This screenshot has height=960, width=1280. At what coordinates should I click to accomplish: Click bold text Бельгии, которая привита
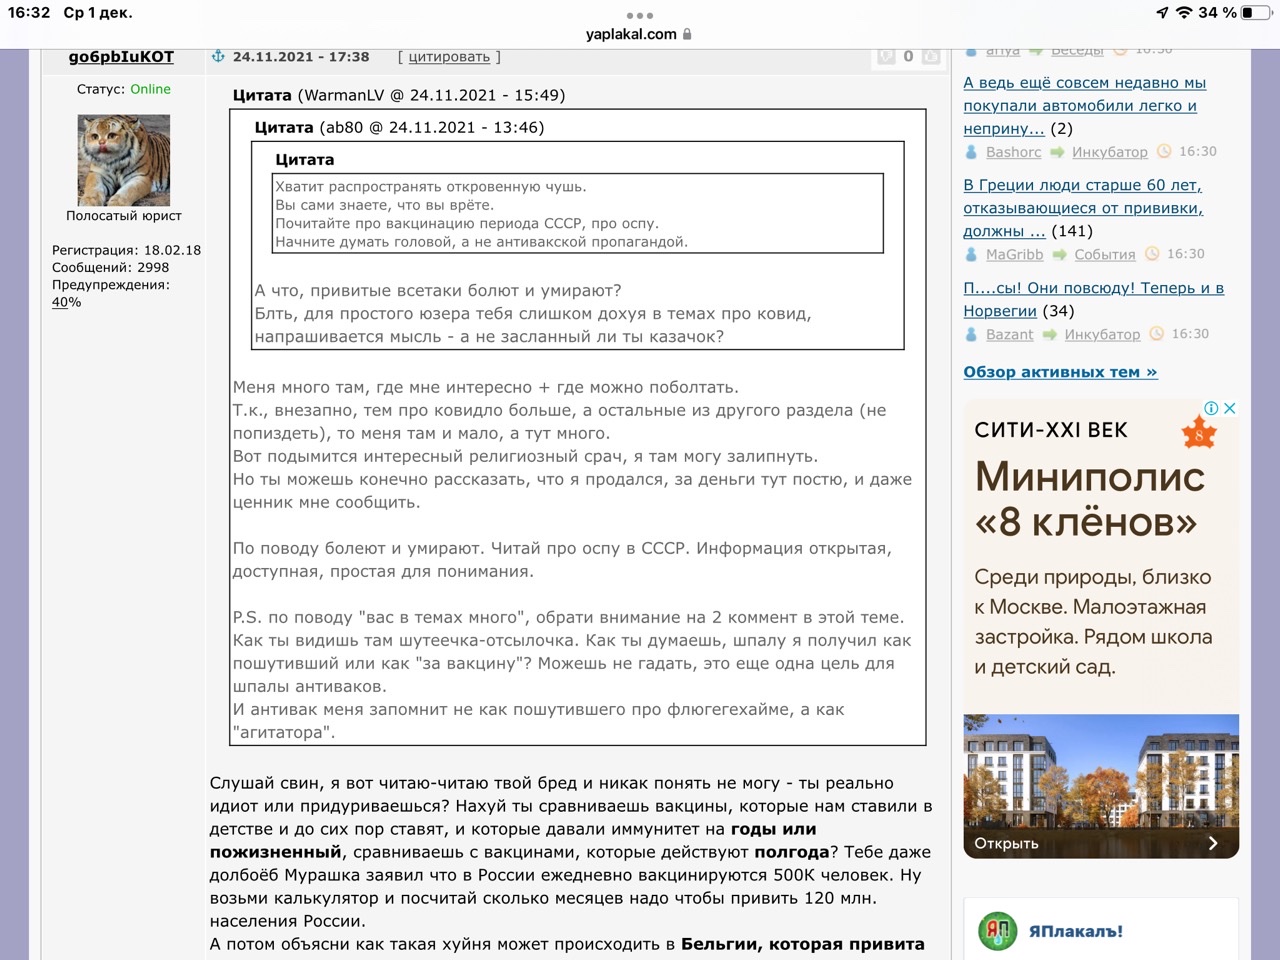tap(803, 944)
